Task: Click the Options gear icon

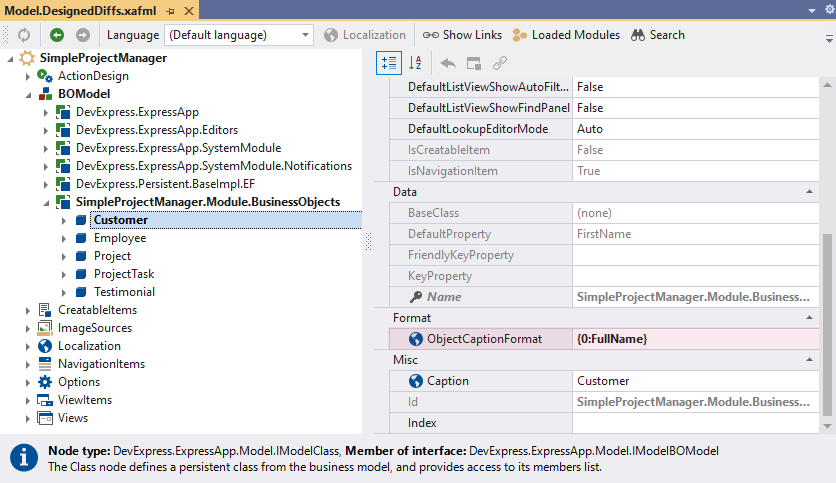Action: (x=45, y=382)
